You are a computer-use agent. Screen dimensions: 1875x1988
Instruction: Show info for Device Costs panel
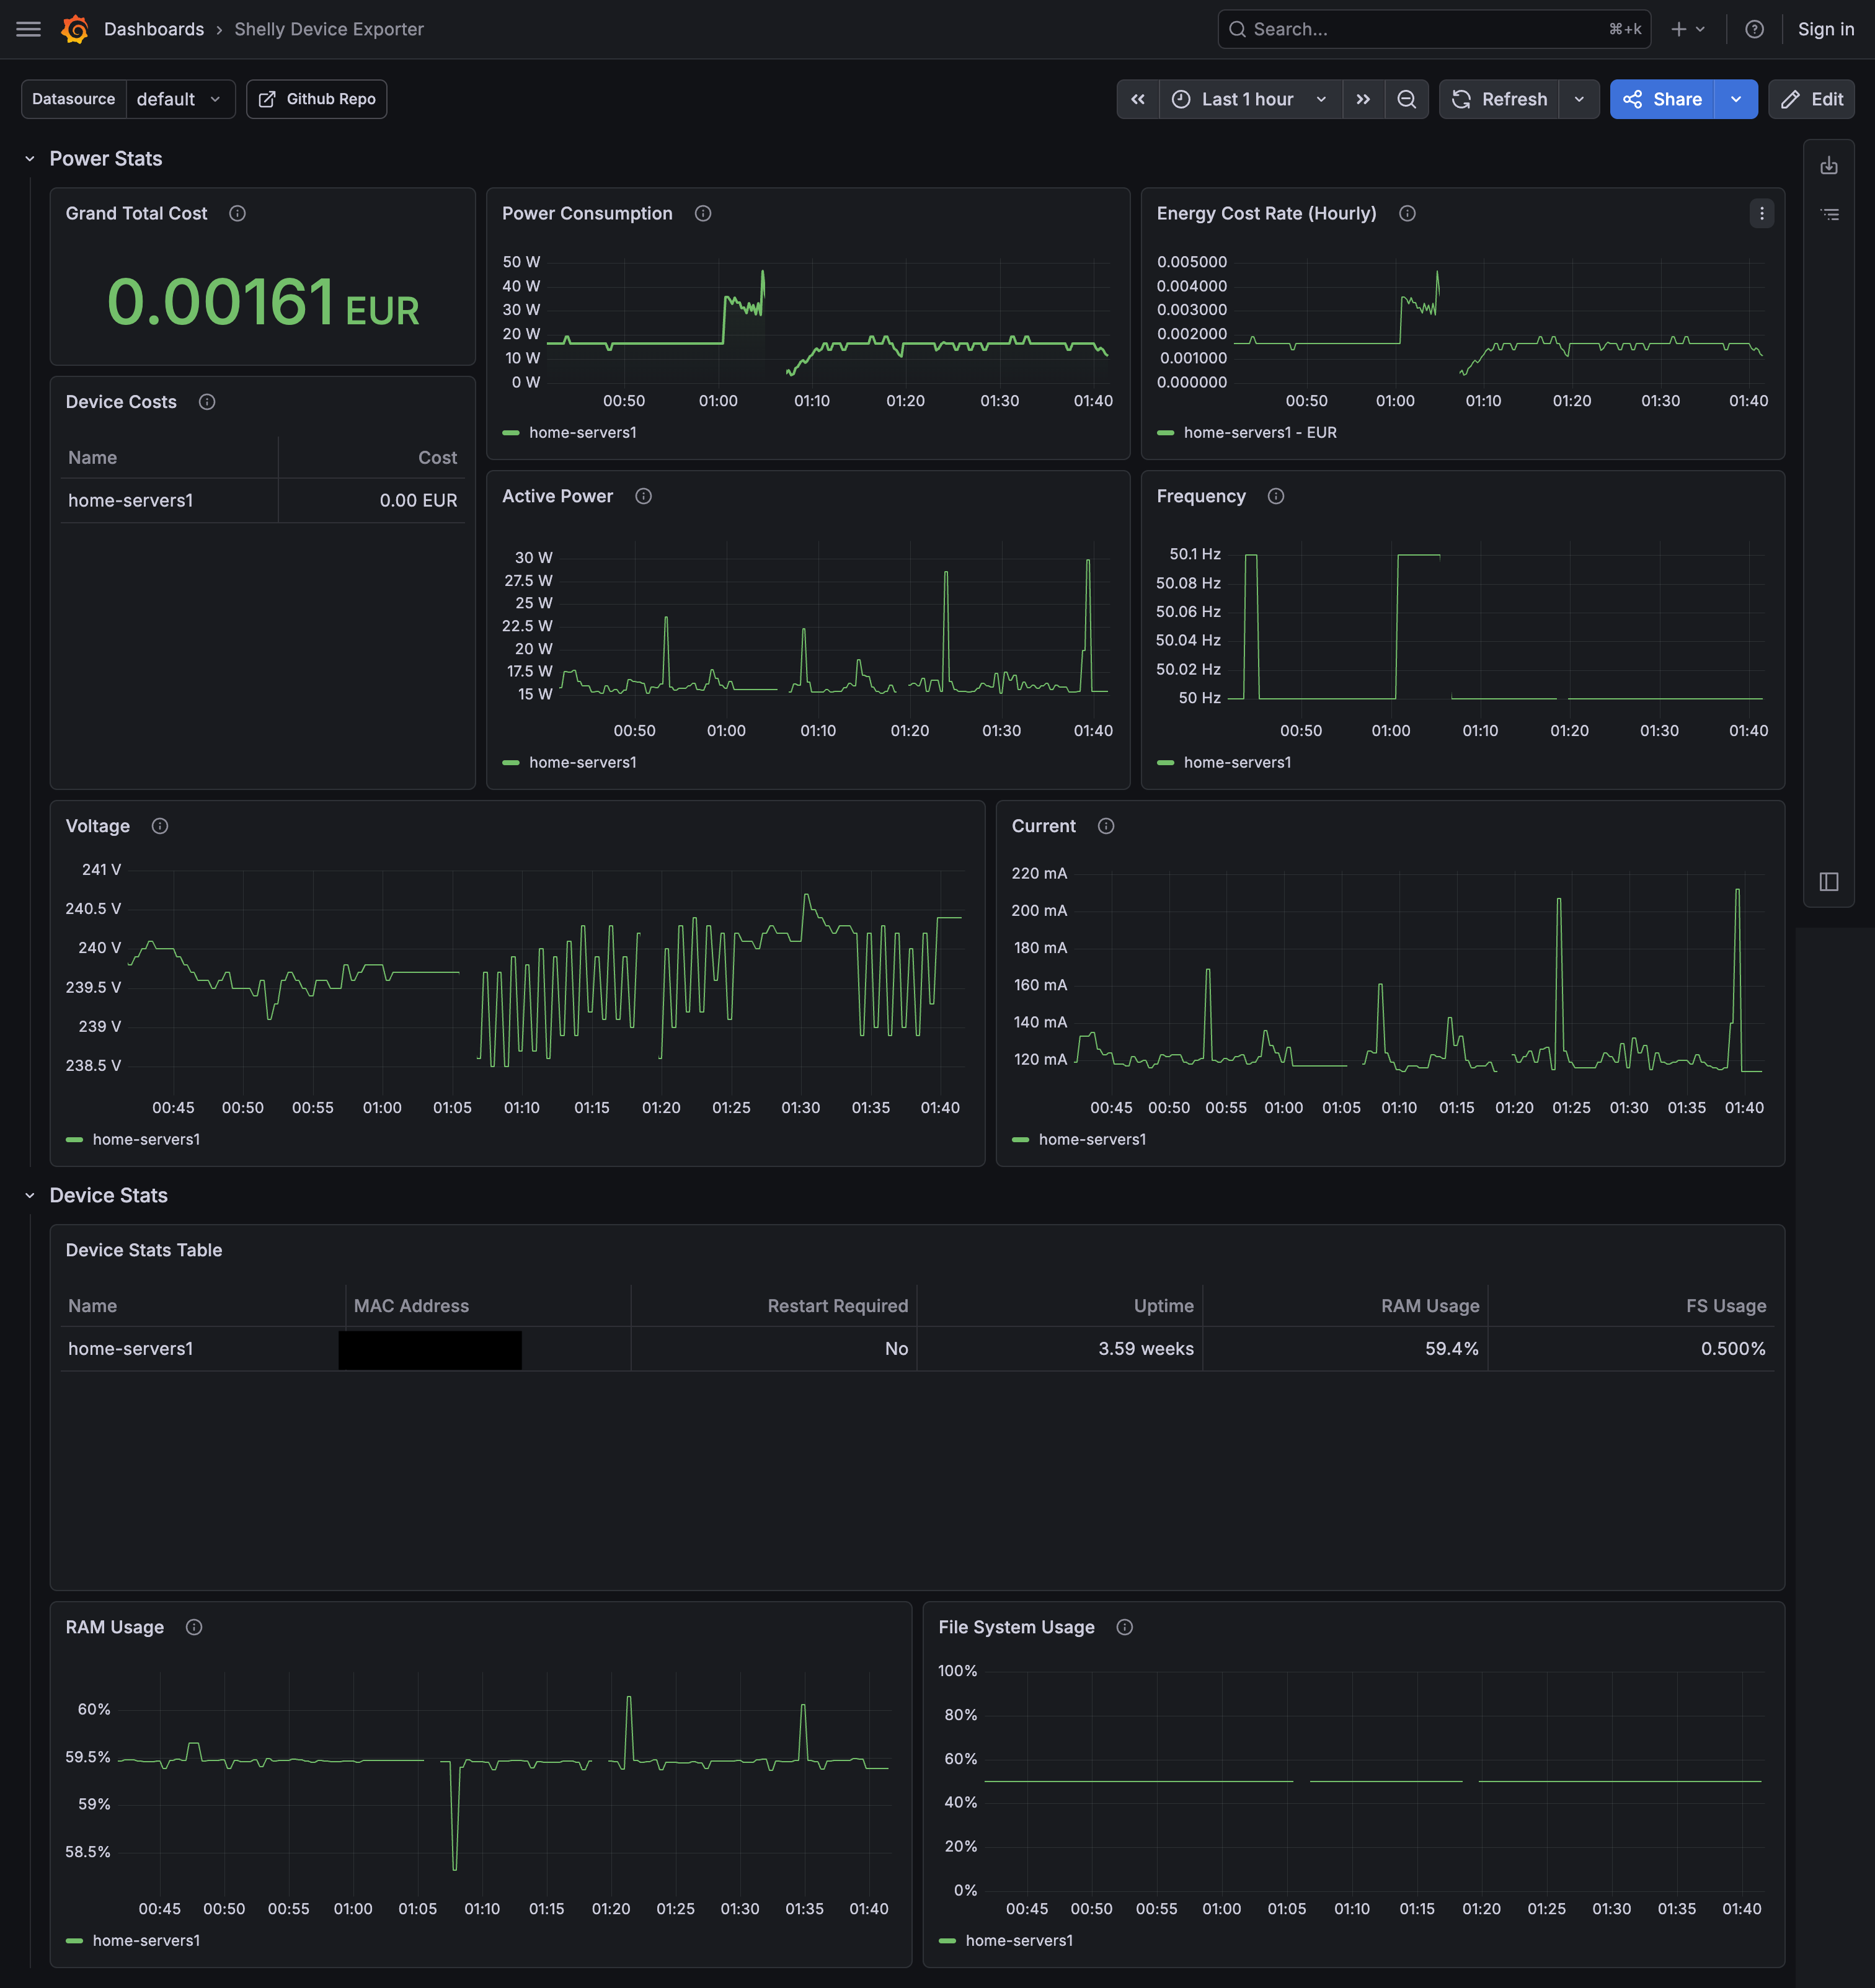[x=207, y=402]
